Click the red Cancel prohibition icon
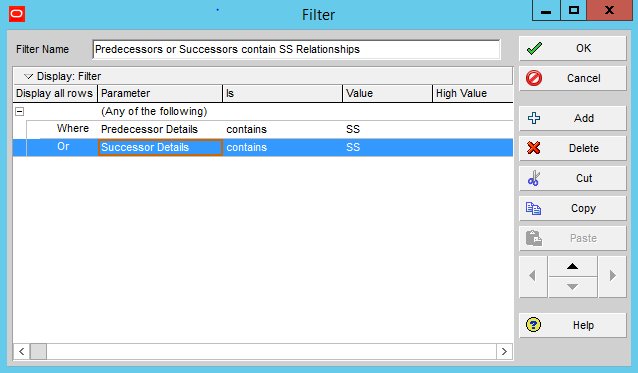This screenshot has height=373, width=638. (x=534, y=78)
